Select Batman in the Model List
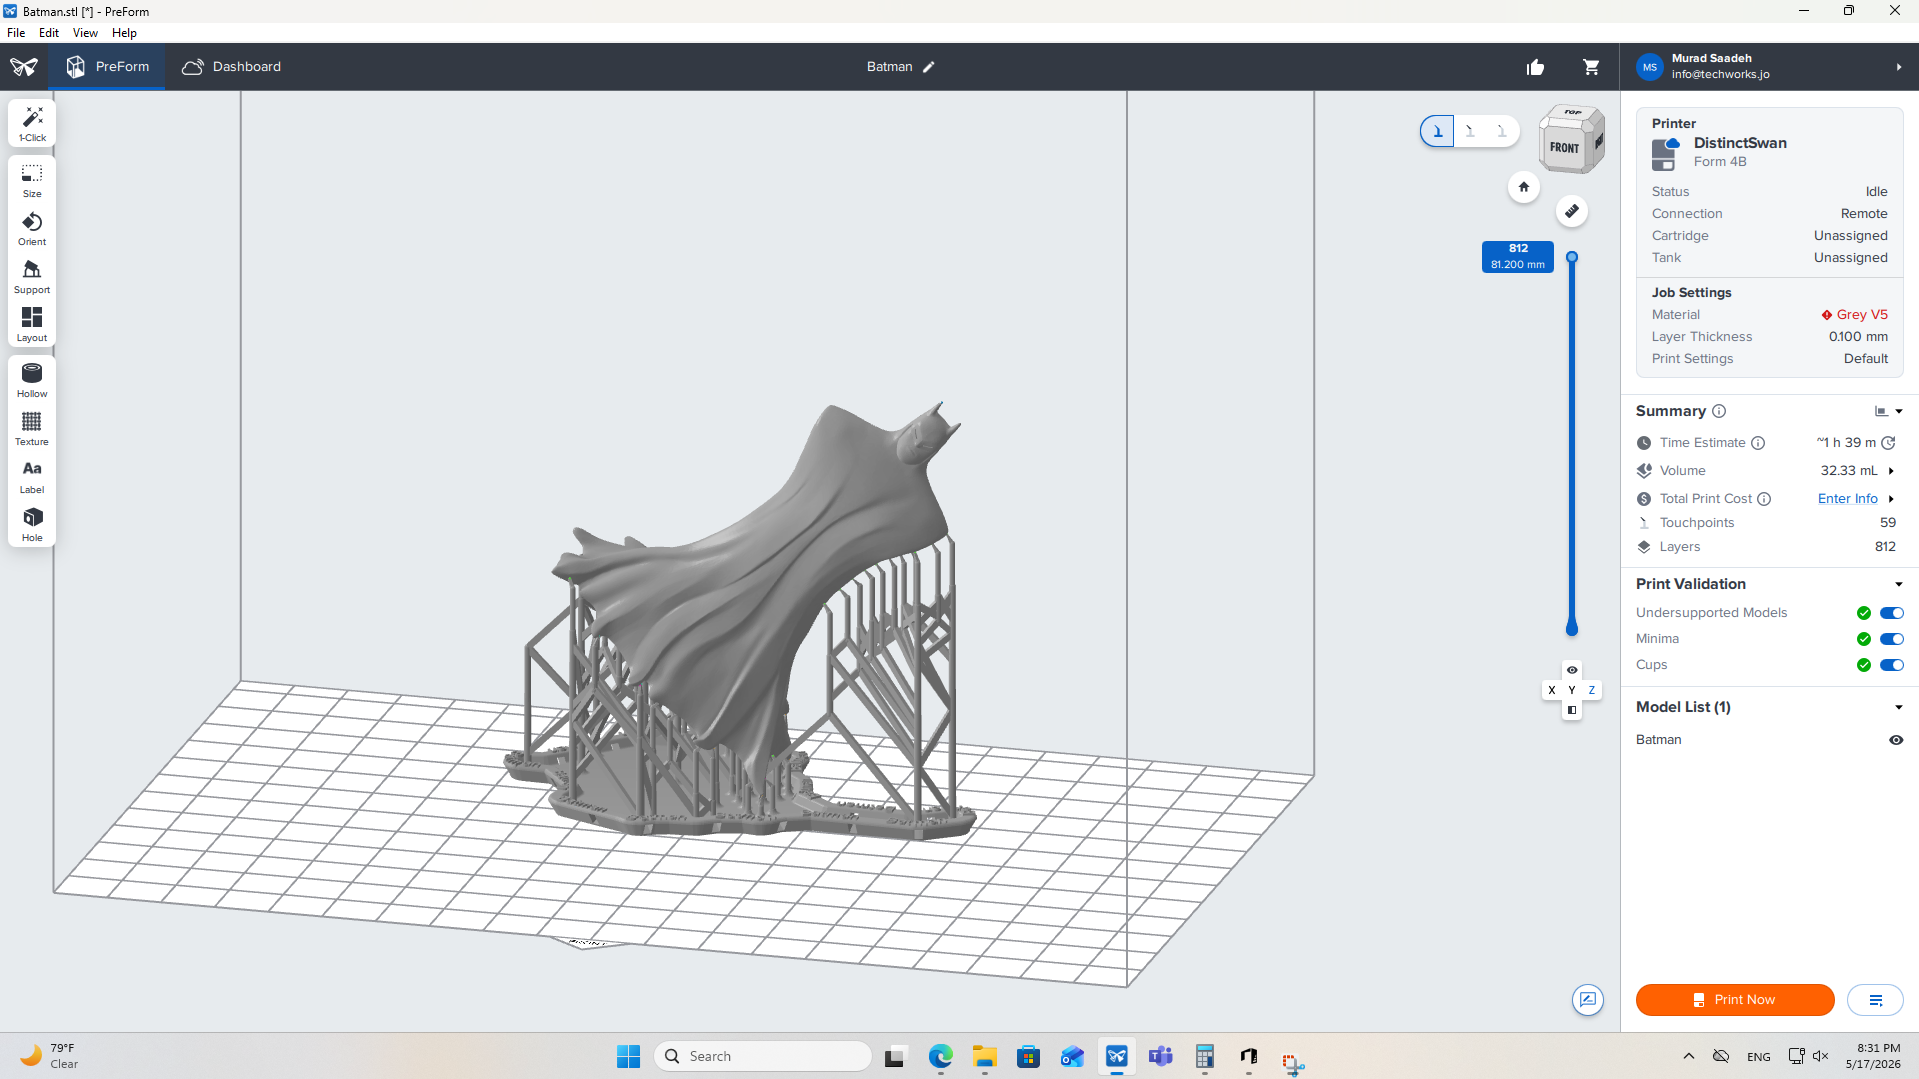This screenshot has width=1919, height=1079. coord(1659,740)
